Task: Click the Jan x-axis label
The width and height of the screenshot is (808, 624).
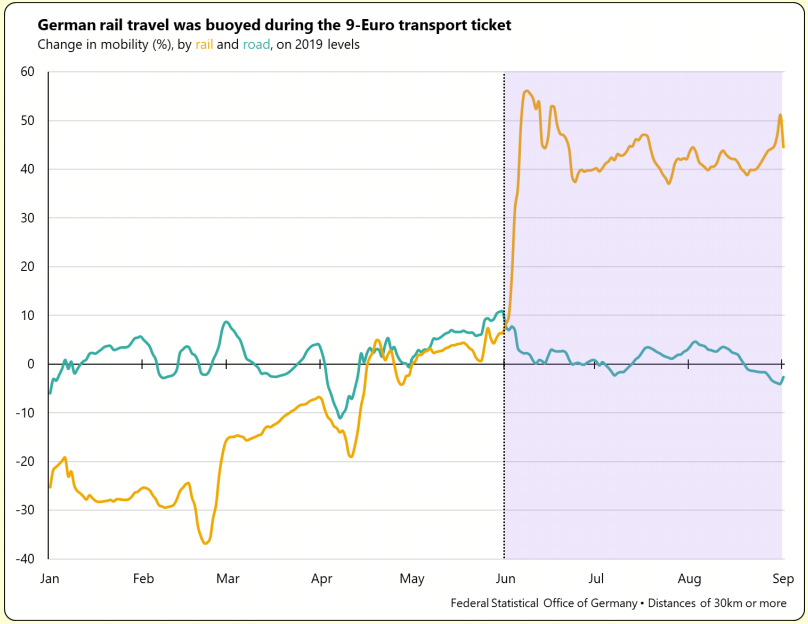Action: coord(49,578)
